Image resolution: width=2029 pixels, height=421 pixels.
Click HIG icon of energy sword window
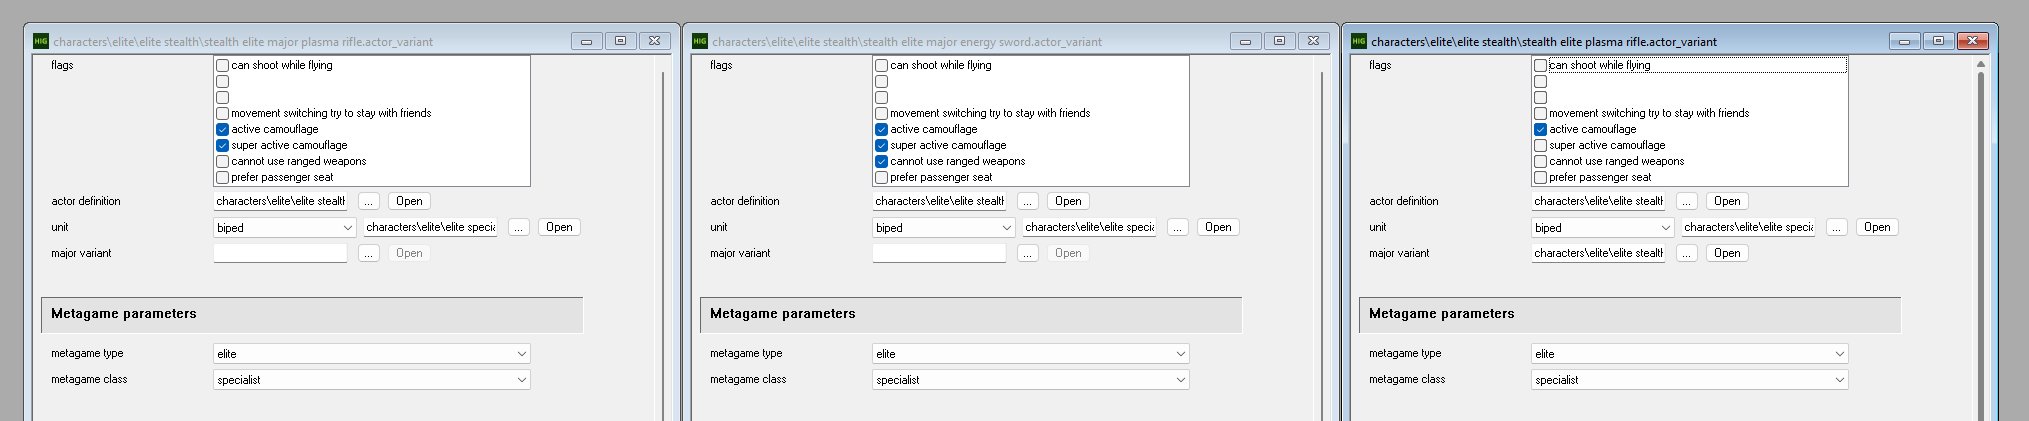coord(700,41)
